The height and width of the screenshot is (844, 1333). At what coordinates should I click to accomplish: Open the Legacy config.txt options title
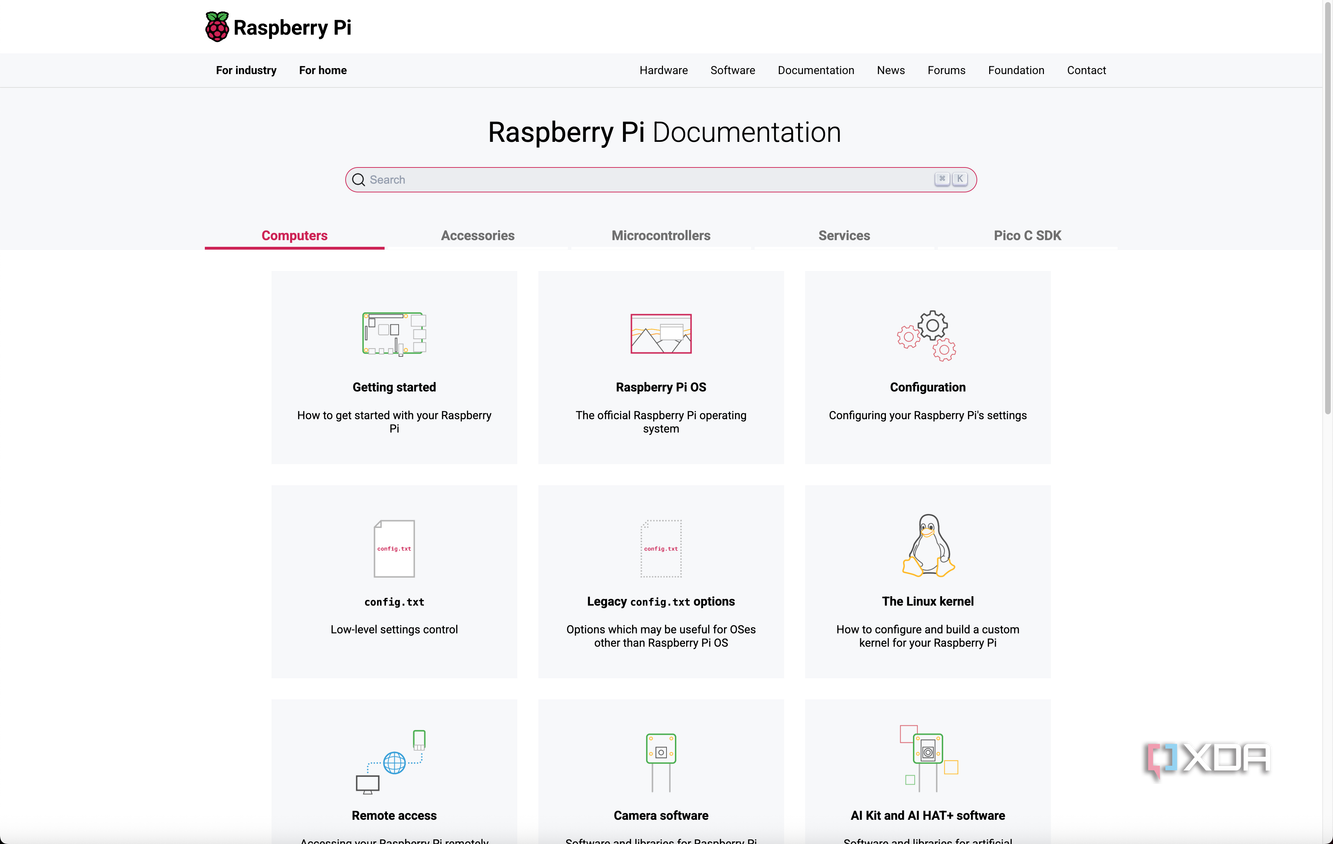[661, 602]
